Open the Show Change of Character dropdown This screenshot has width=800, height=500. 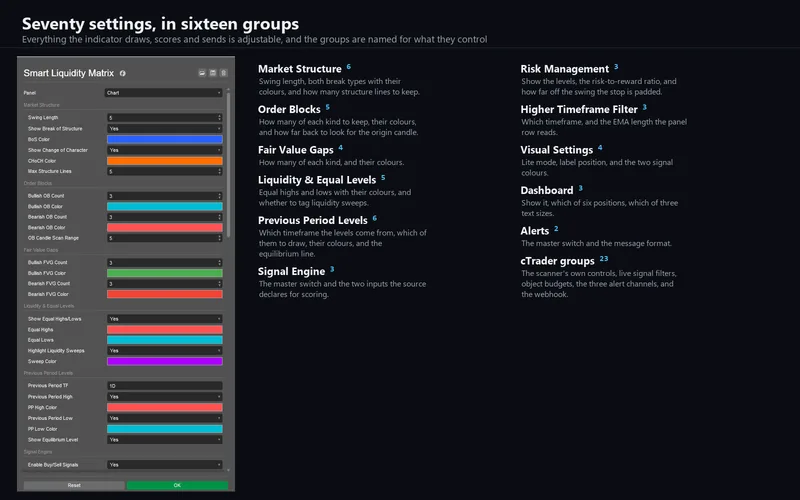pyautogui.click(x=164, y=150)
